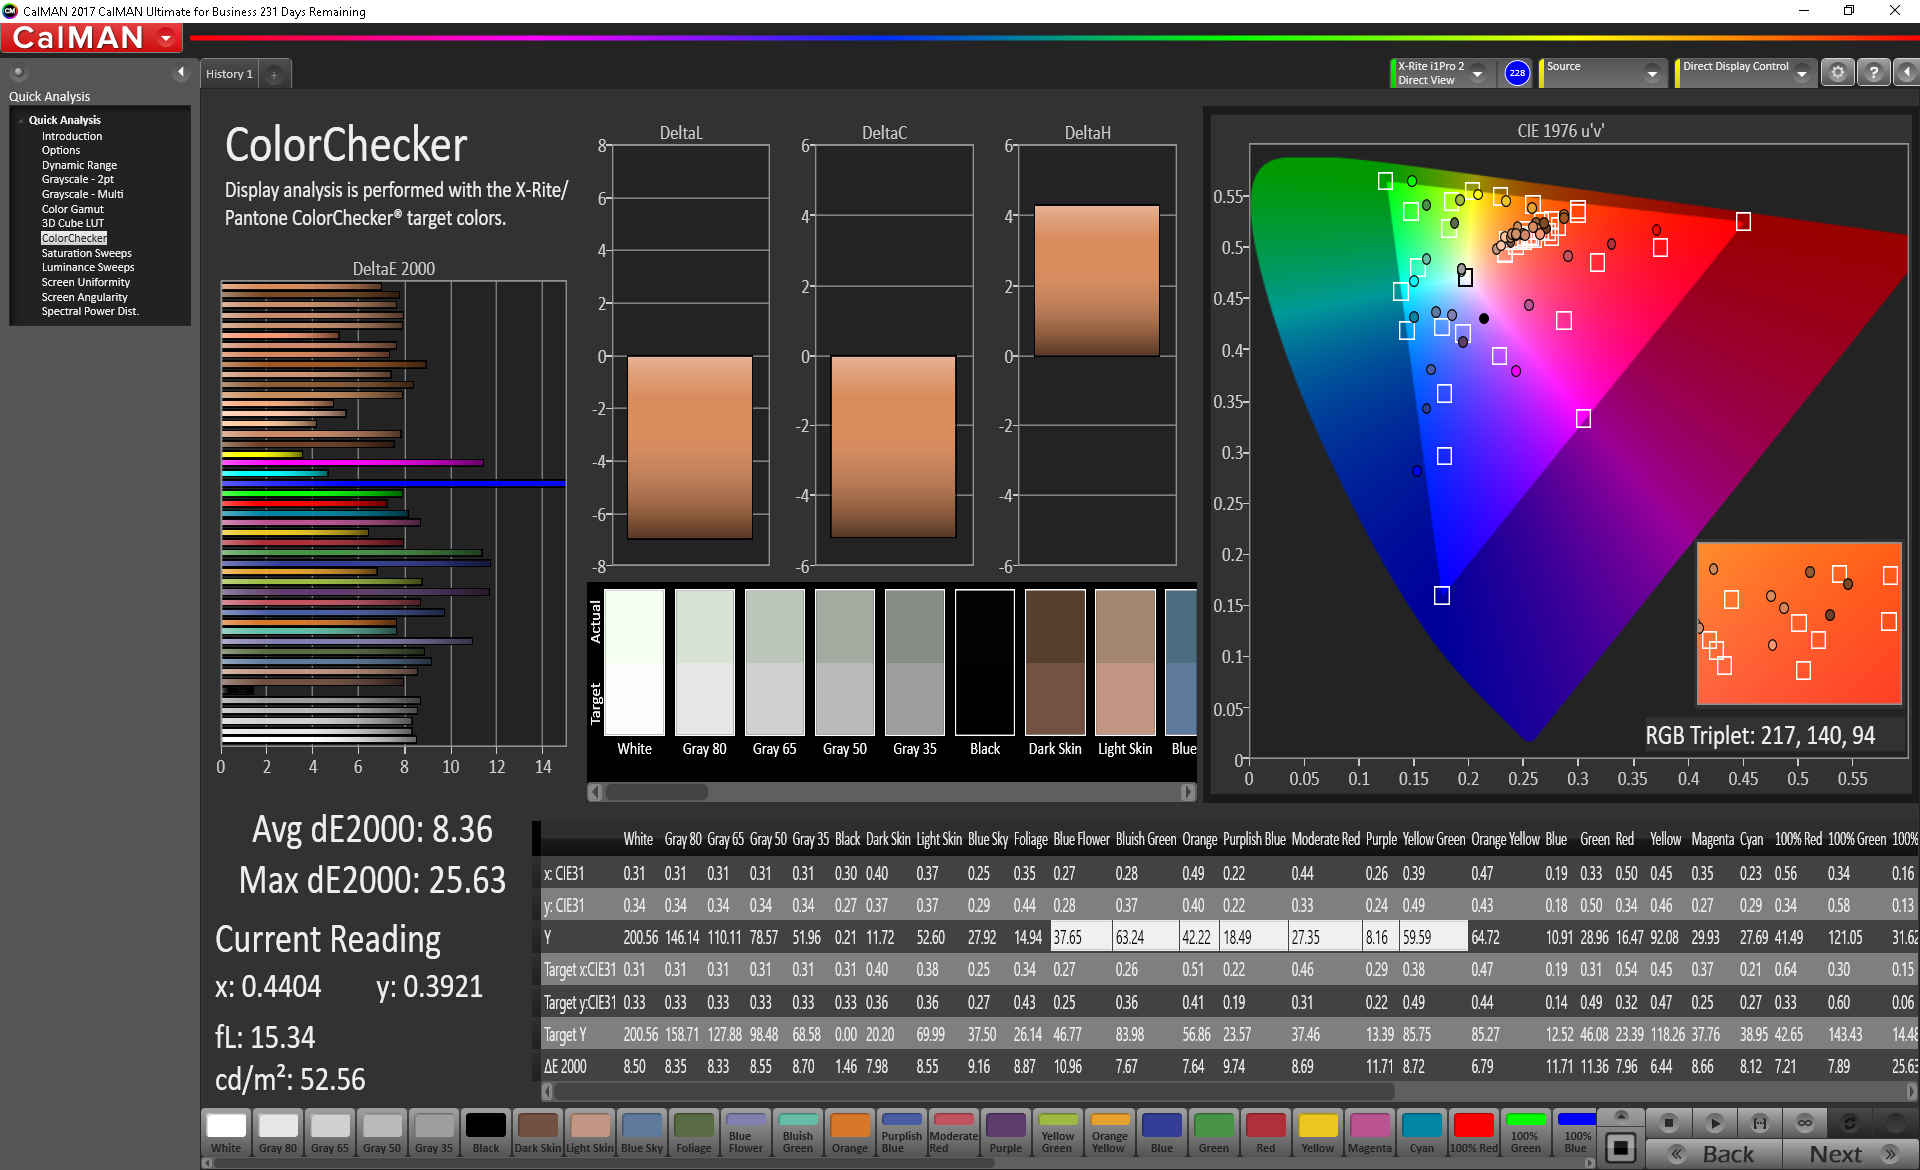
Task: Open the X-Rite i1Pro 2 meter dropdown
Action: coord(1477,73)
